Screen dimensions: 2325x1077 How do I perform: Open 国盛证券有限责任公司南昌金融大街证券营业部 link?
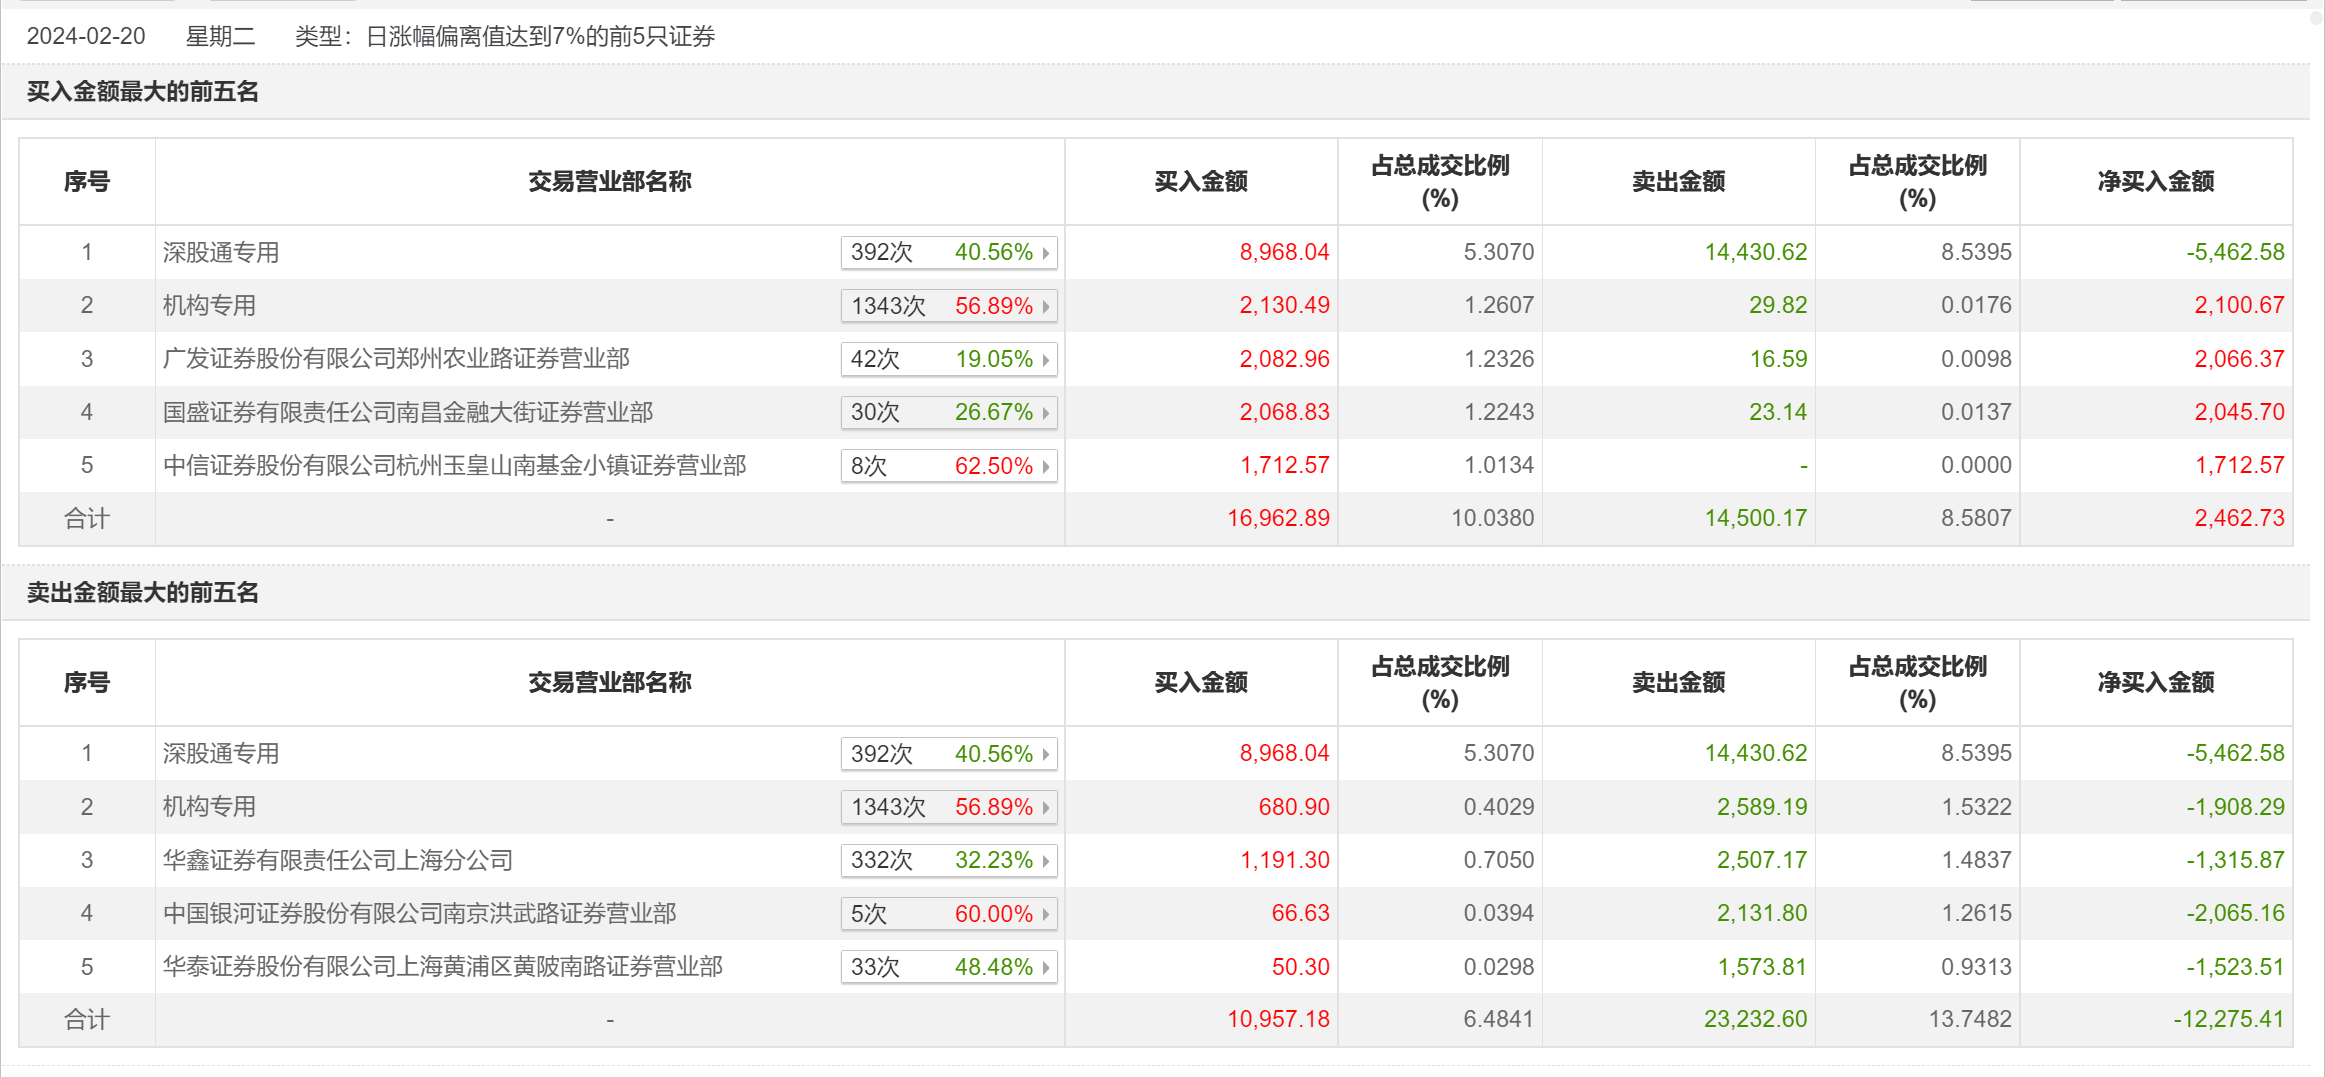[x=408, y=412]
